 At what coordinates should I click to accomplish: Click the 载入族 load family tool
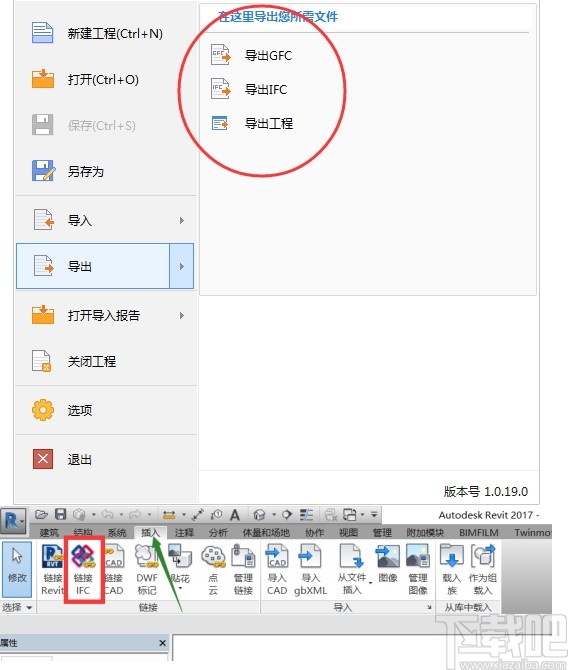[x=452, y=570]
